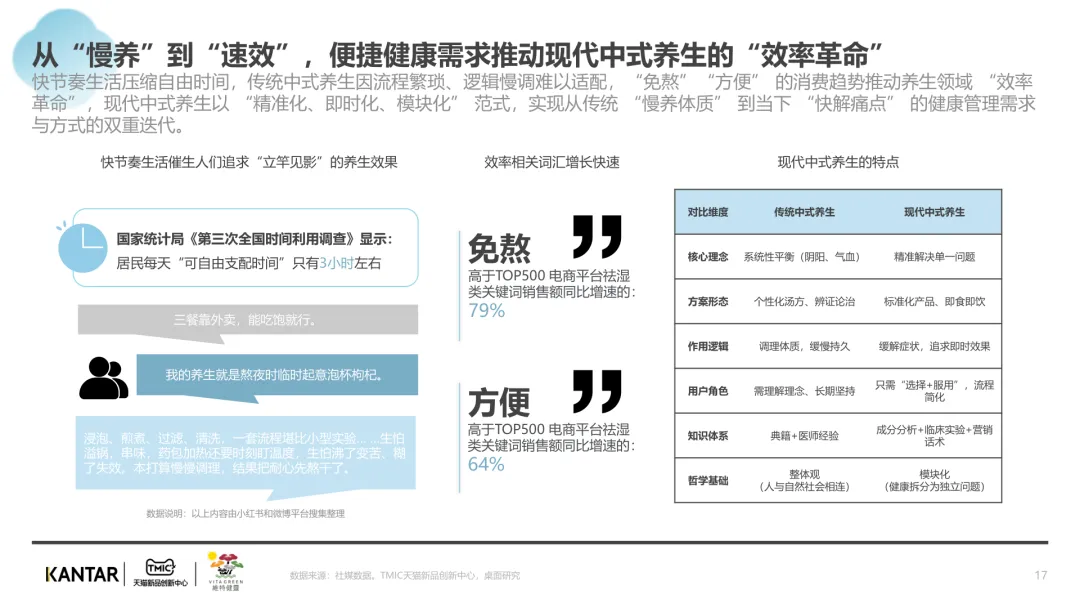Click the row label 作用逻辑
The height and width of the screenshot is (608, 1080).
tap(707, 346)
